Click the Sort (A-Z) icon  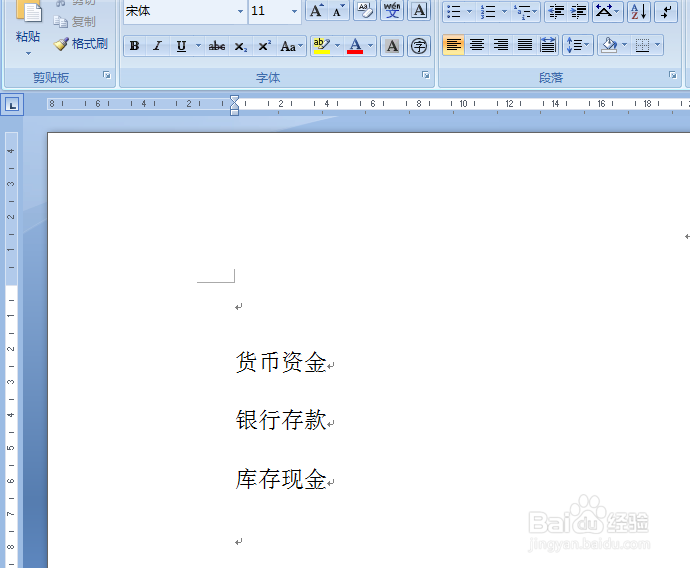point(639,11)
